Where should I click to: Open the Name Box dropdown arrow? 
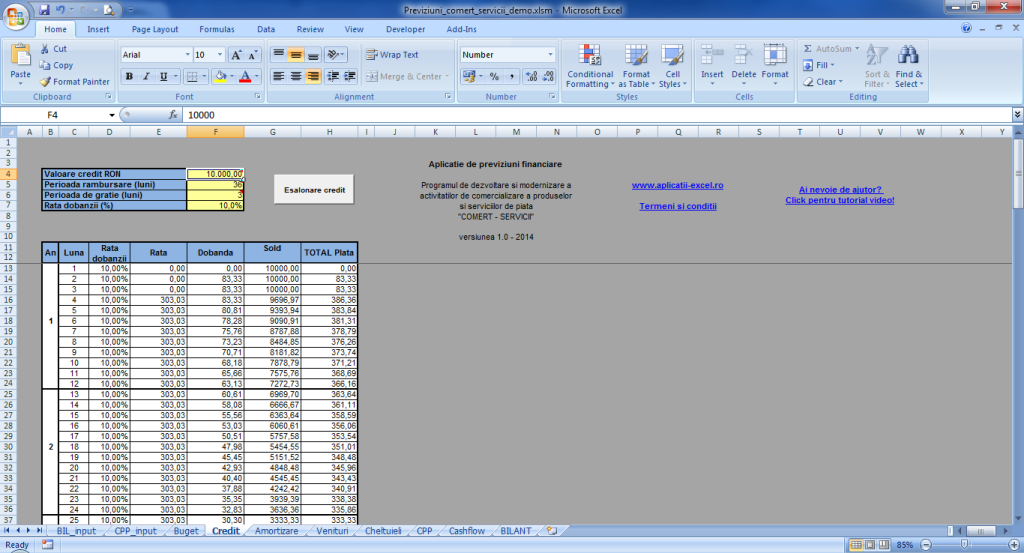point(112,115)
